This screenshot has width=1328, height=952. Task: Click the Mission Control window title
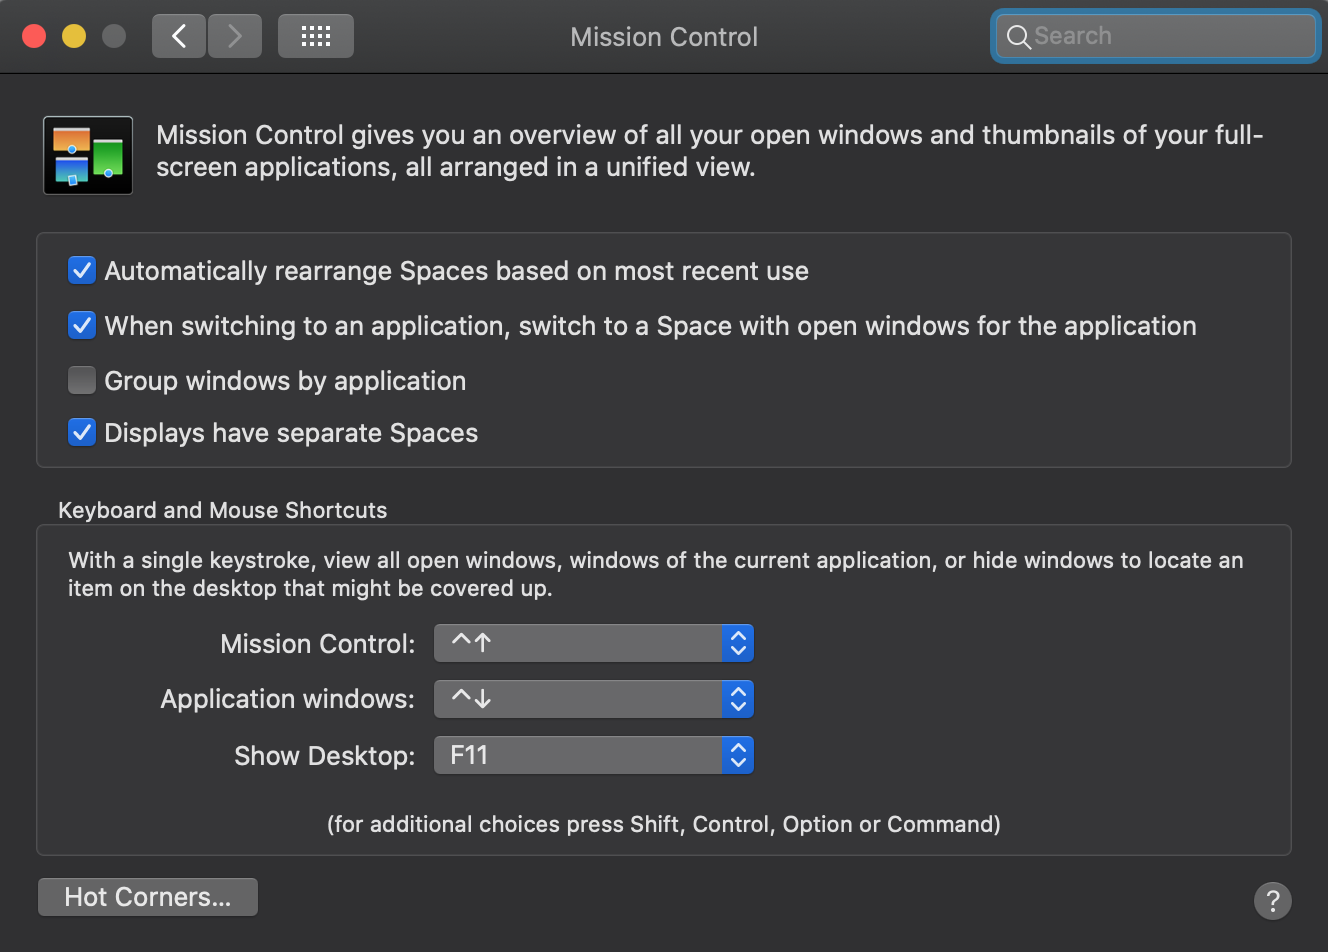pos(664,37)
